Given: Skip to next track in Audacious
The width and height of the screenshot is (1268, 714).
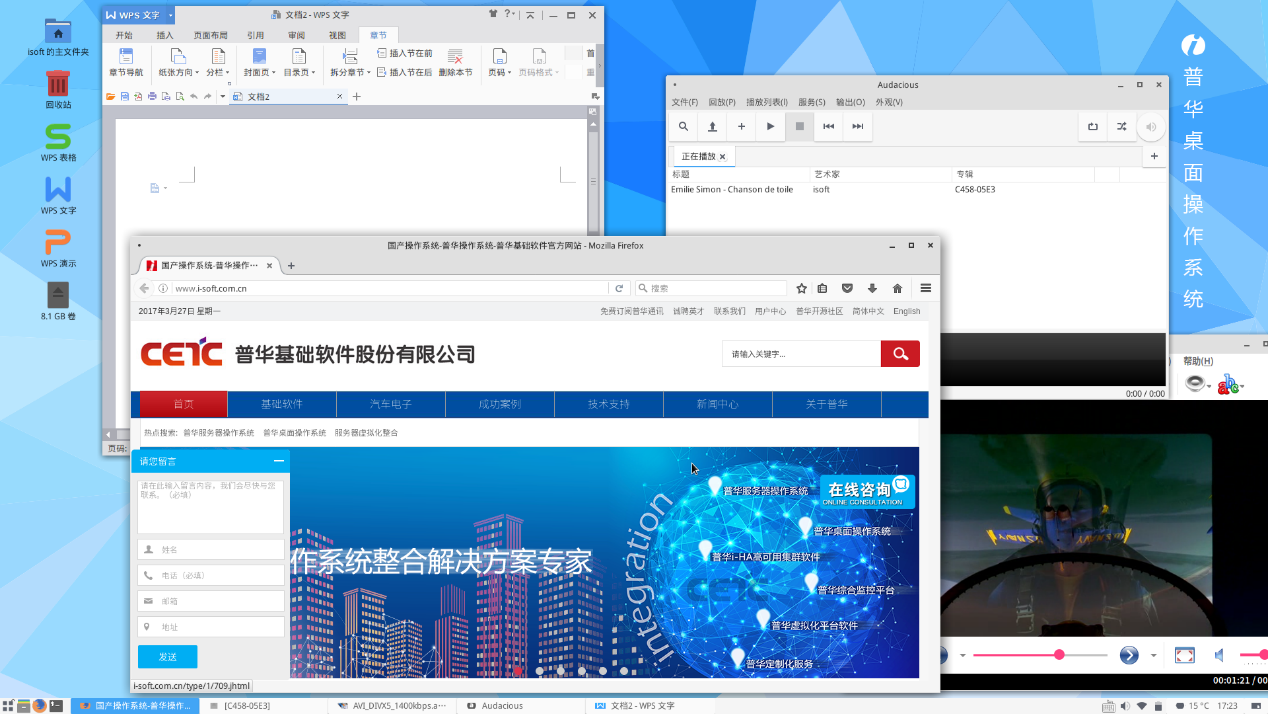Looking at the screenshot, I should pyautogui.click(x=857, y=127).
